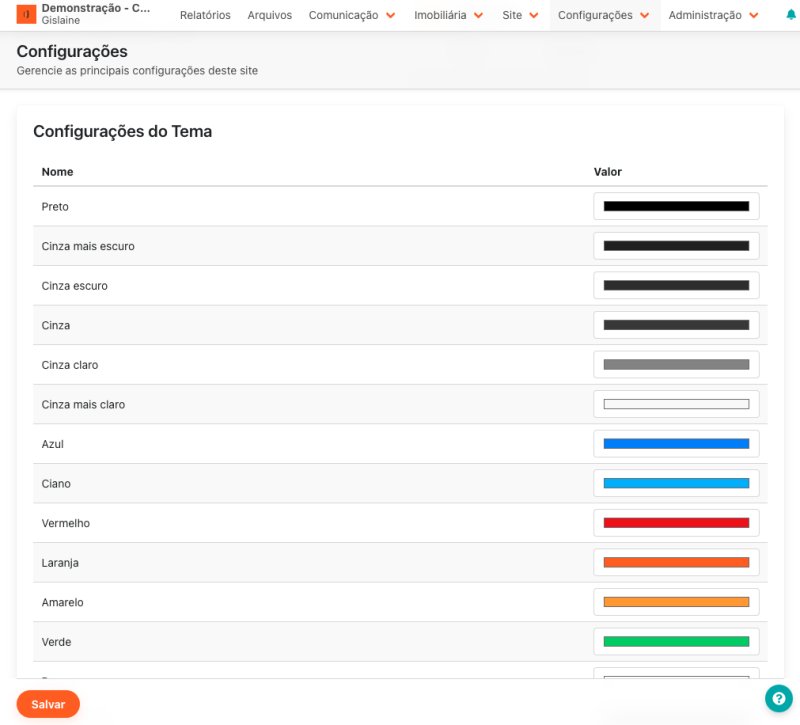Open Arquivos in the top navigation

[x=270, y=15]
